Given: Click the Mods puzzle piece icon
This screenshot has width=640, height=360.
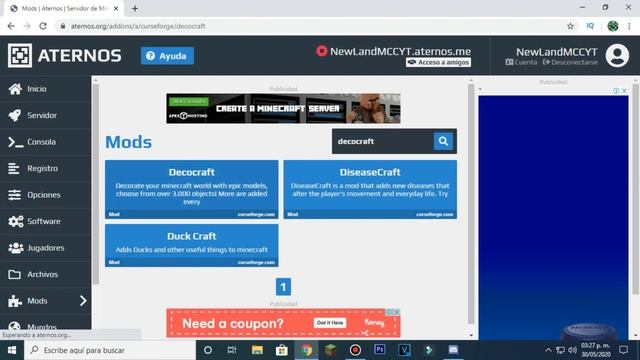Looking at the screenshot, I should tap(15, 301).
